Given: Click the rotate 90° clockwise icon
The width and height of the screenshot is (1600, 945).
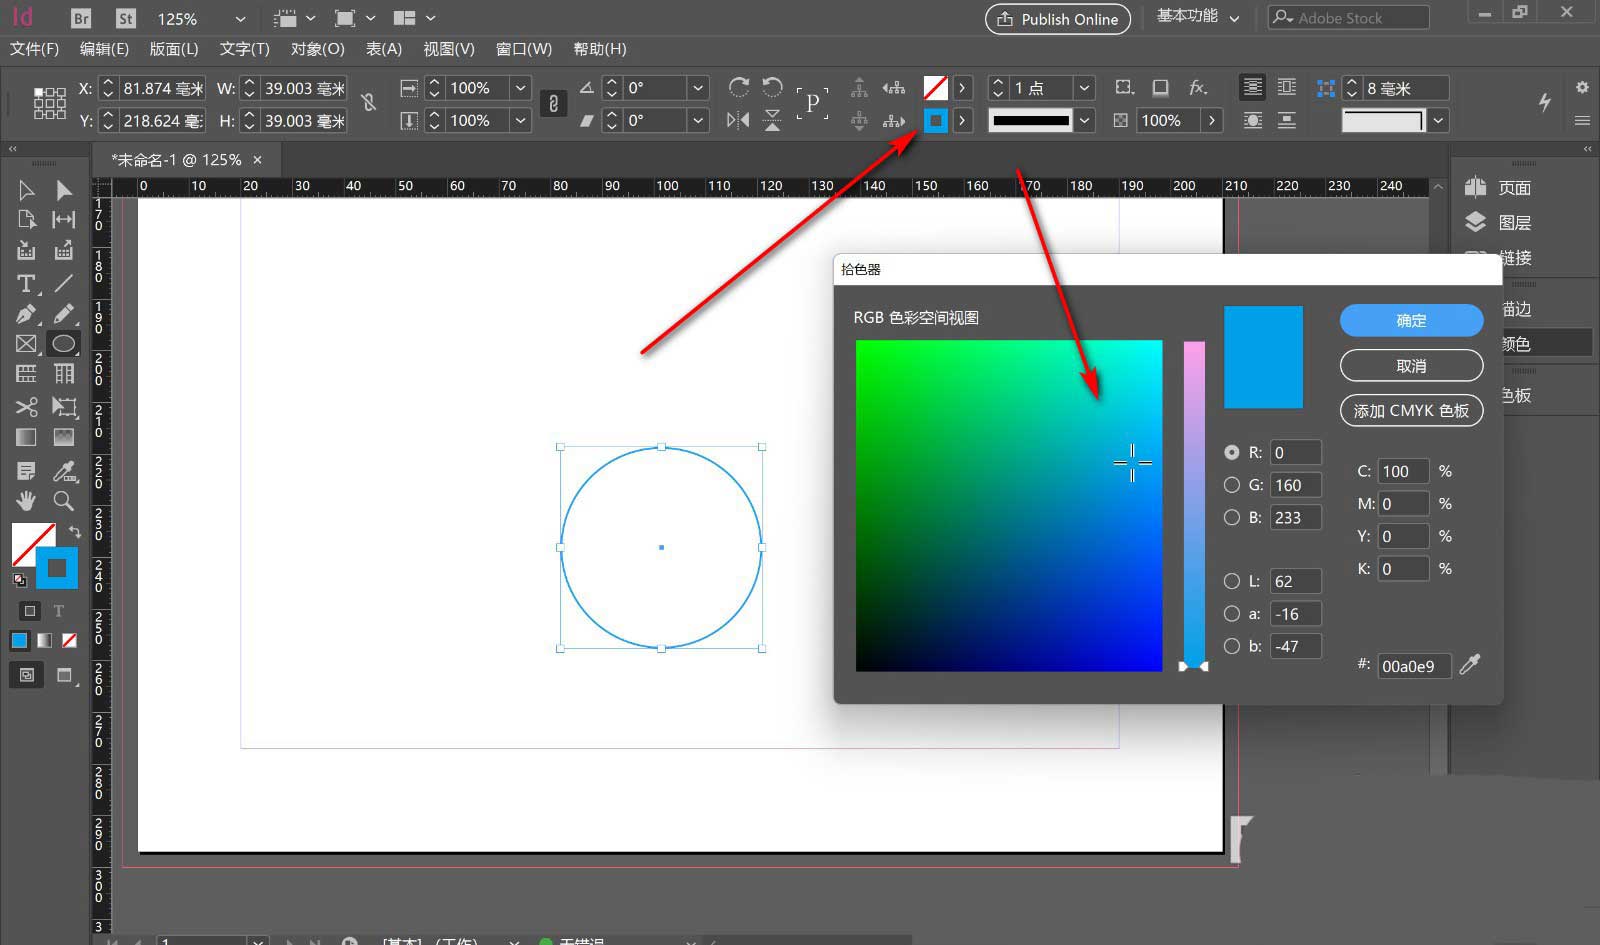Looking at the screenshot, I should coord(739,88).
